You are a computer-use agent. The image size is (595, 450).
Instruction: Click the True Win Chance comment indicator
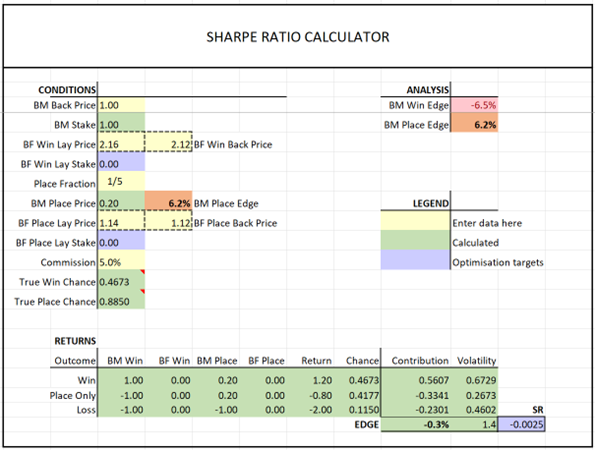[143, 272]
